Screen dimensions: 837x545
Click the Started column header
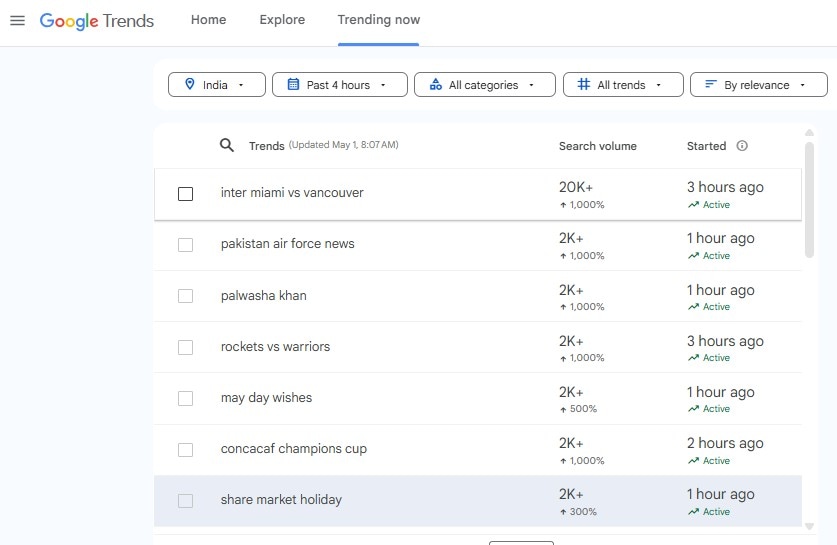tap(706, 146)
